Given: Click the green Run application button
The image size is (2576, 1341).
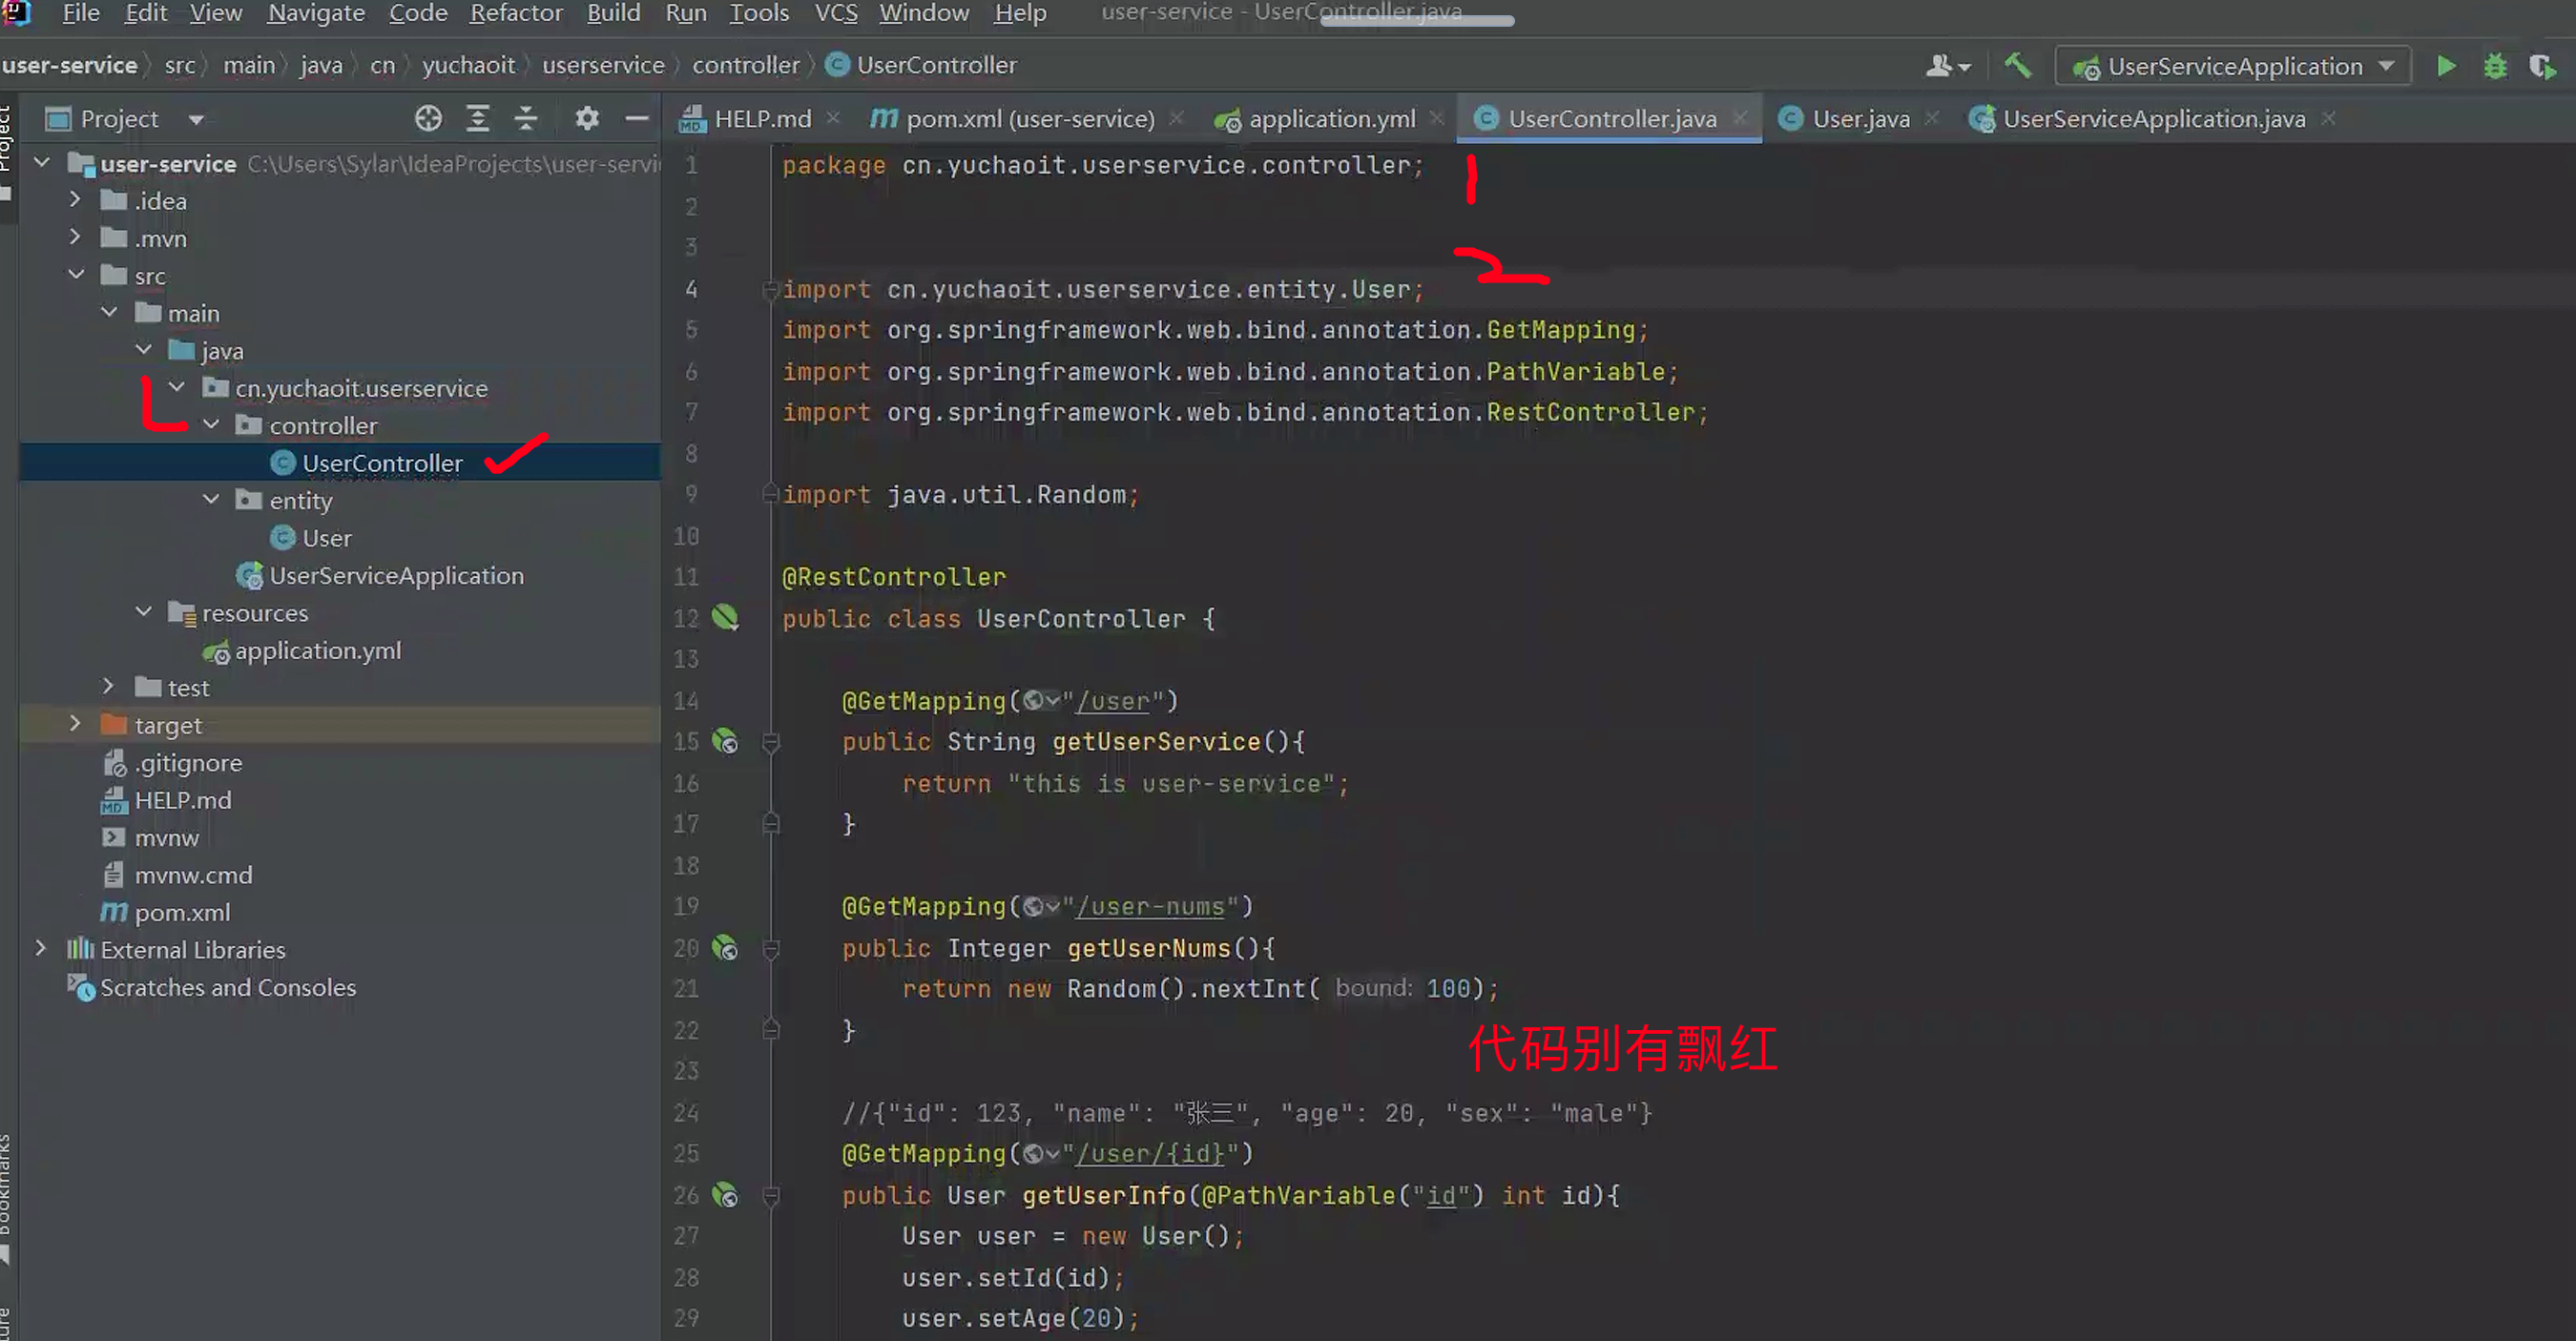Looking at the screenshot, I should click(2446, 66).
